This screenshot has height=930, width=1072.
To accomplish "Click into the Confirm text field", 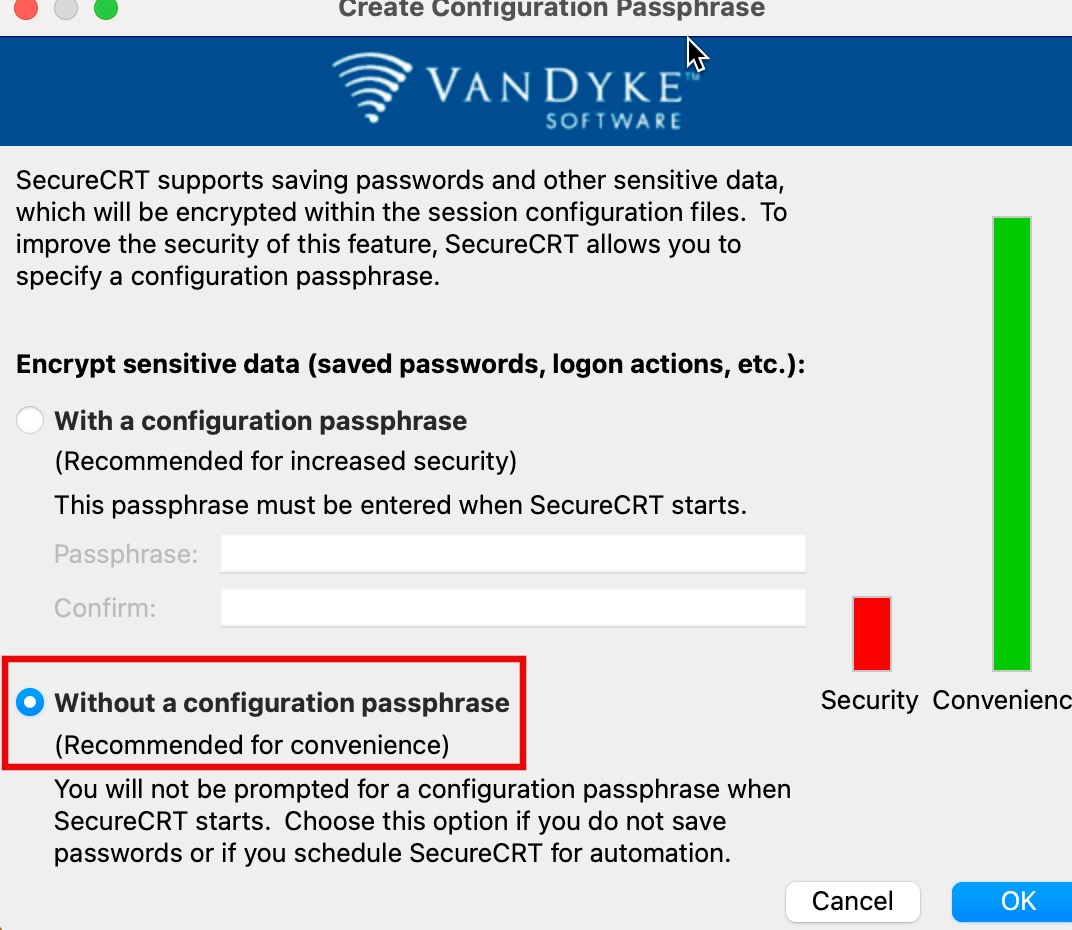I will [x=512, y=607].
